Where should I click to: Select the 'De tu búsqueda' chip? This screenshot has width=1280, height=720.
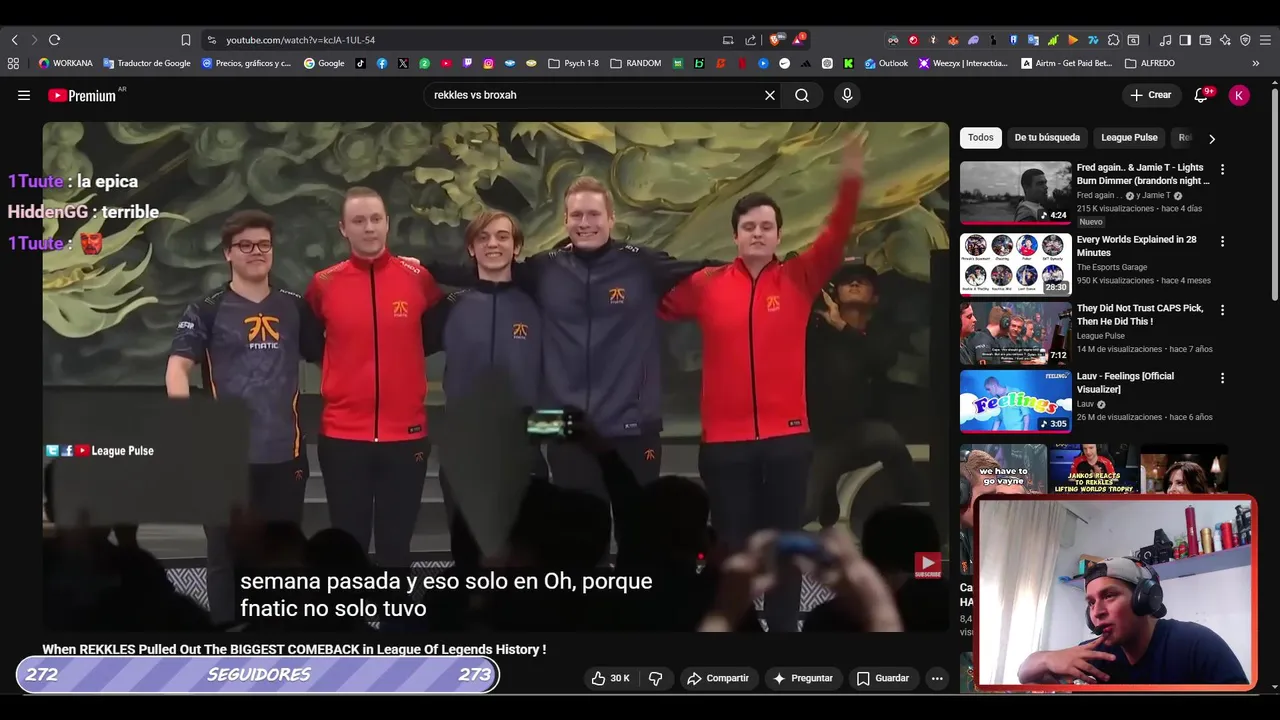pyautogui.click(x=1047, y=138)
